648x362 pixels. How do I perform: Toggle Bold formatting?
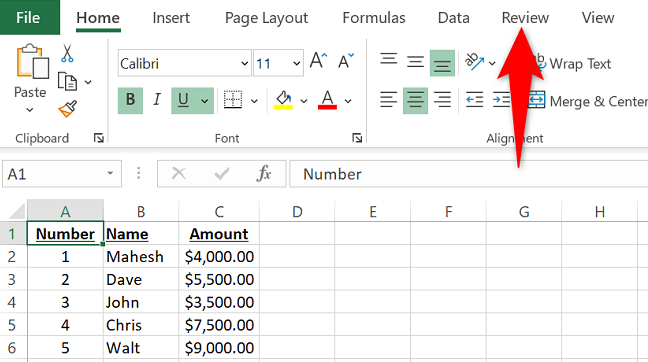tap(130, 100)
